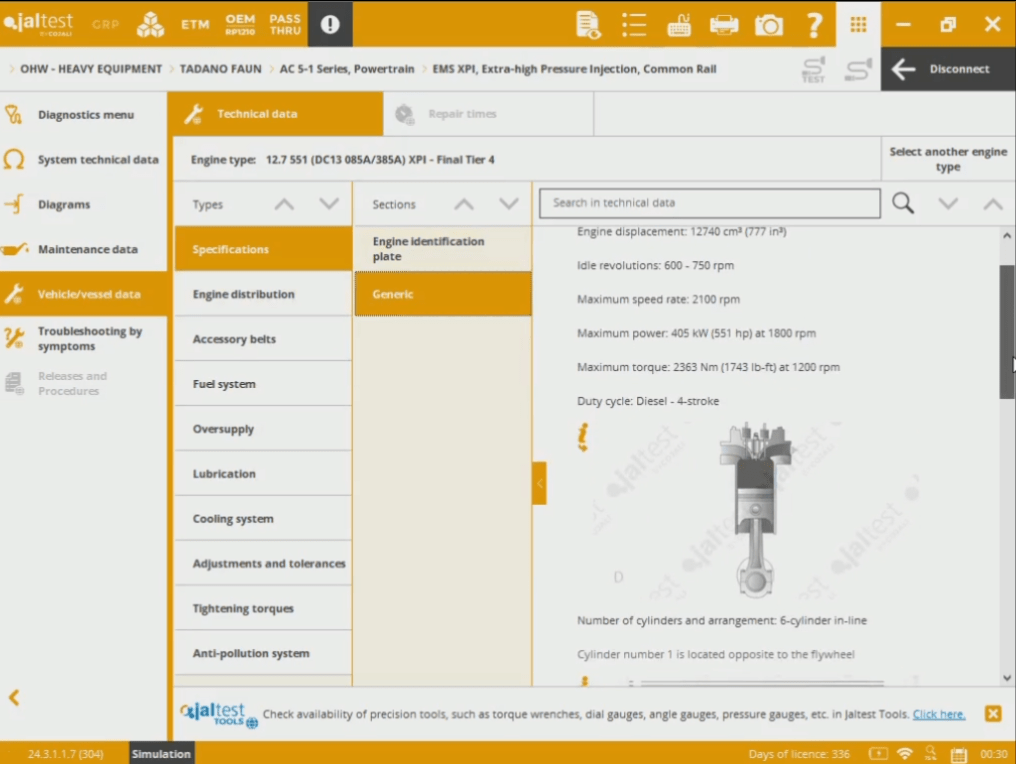Move Types list down with arrow
Screen dimensions: 1016x764
click(329, 204)
